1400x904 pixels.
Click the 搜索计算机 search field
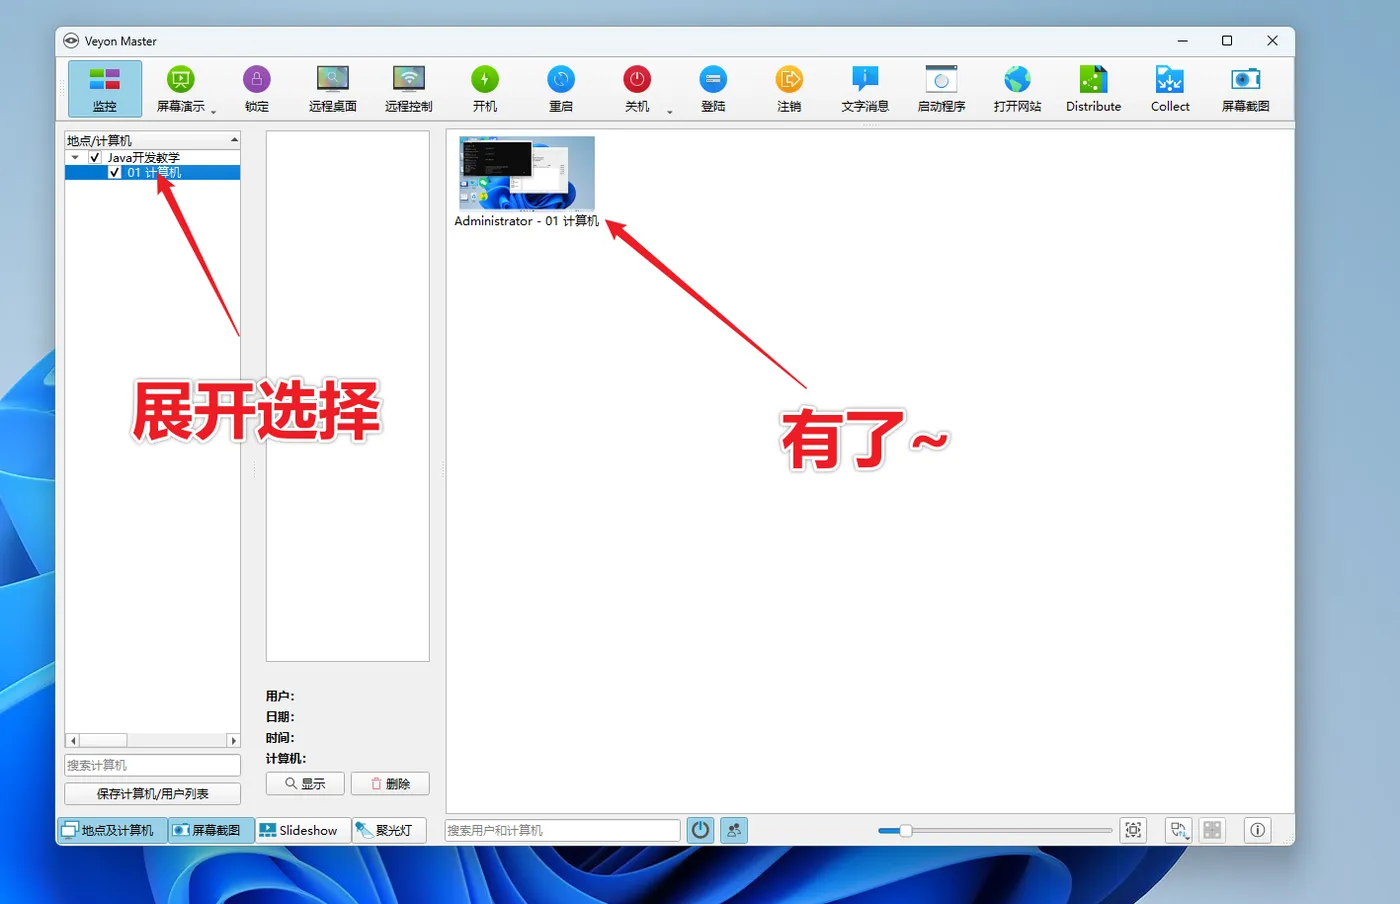[152, 765]
